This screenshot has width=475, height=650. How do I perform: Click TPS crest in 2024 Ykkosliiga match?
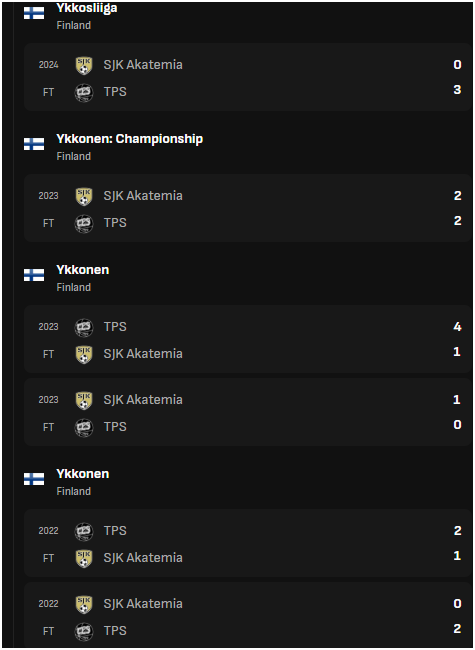84,92
